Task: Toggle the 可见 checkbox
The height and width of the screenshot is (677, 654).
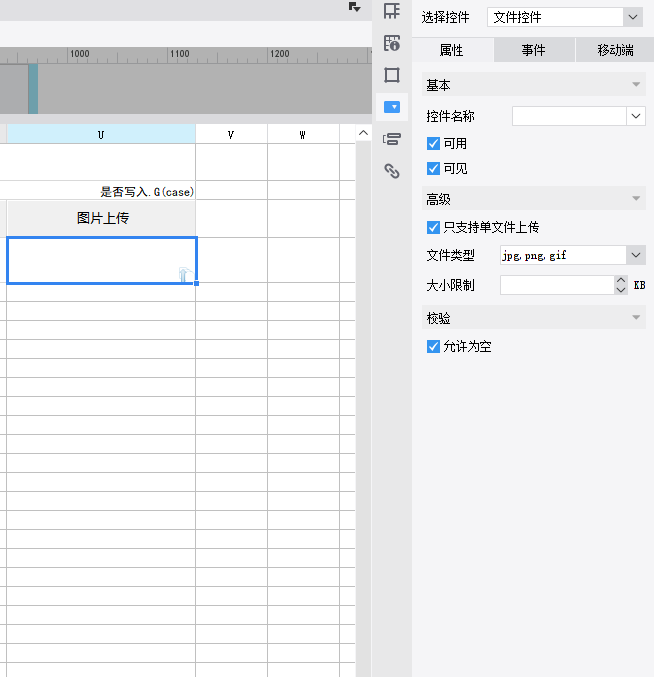Action: point(433,168)
